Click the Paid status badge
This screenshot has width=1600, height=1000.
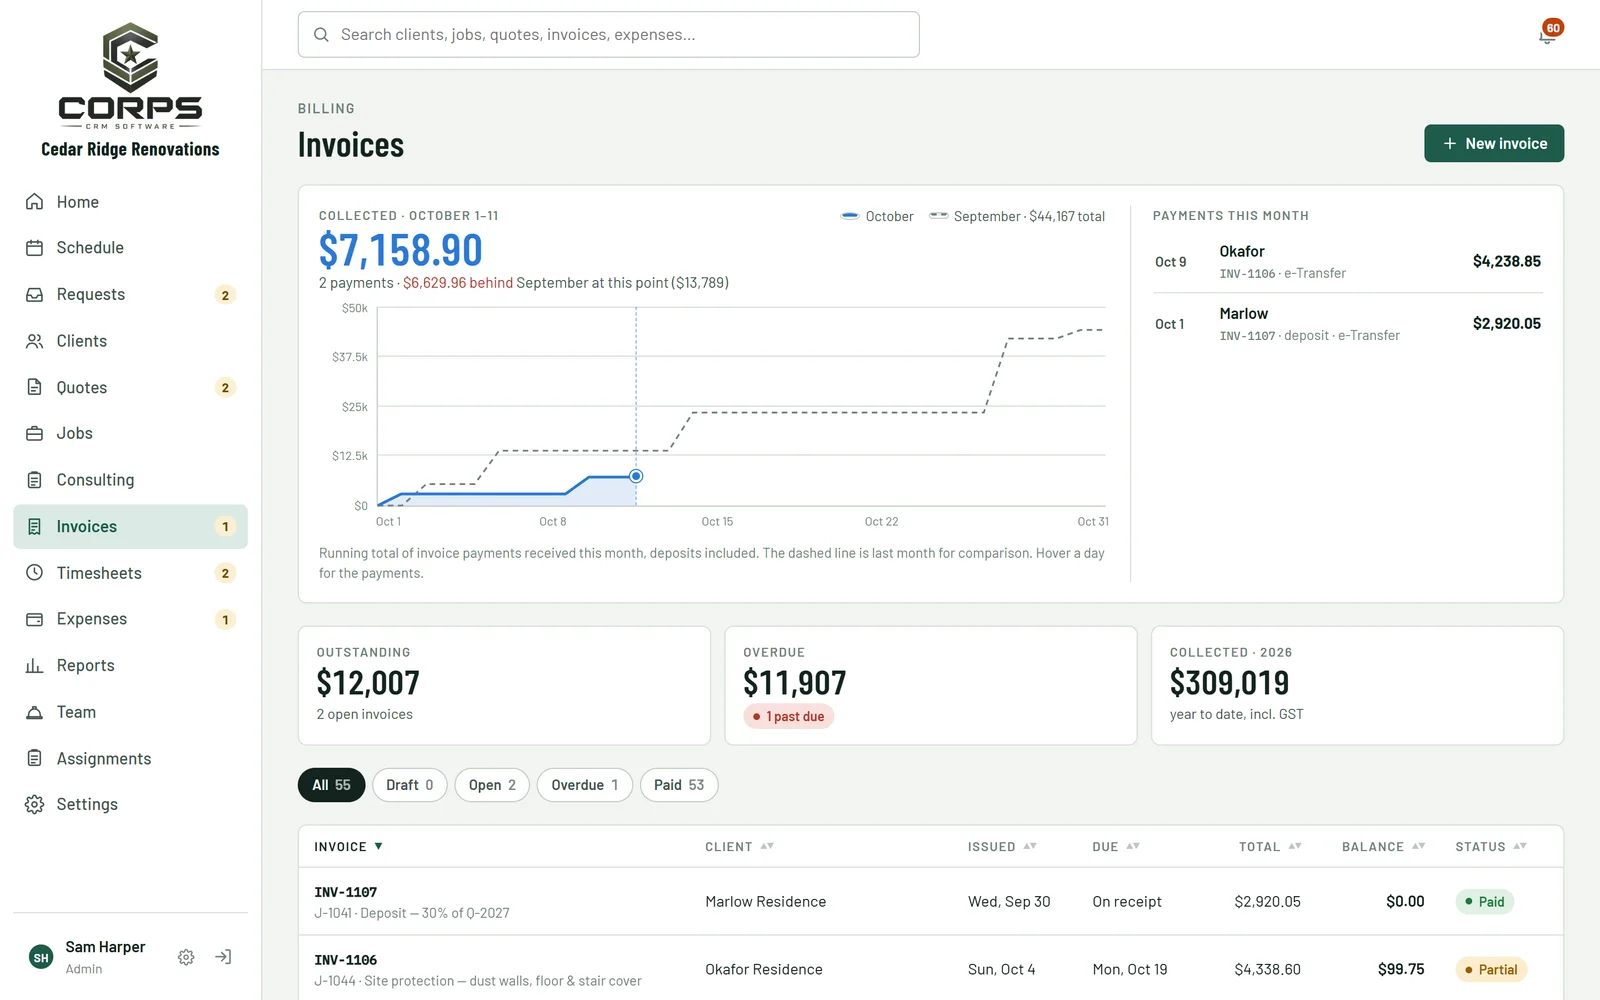[x=1485, y=902]
